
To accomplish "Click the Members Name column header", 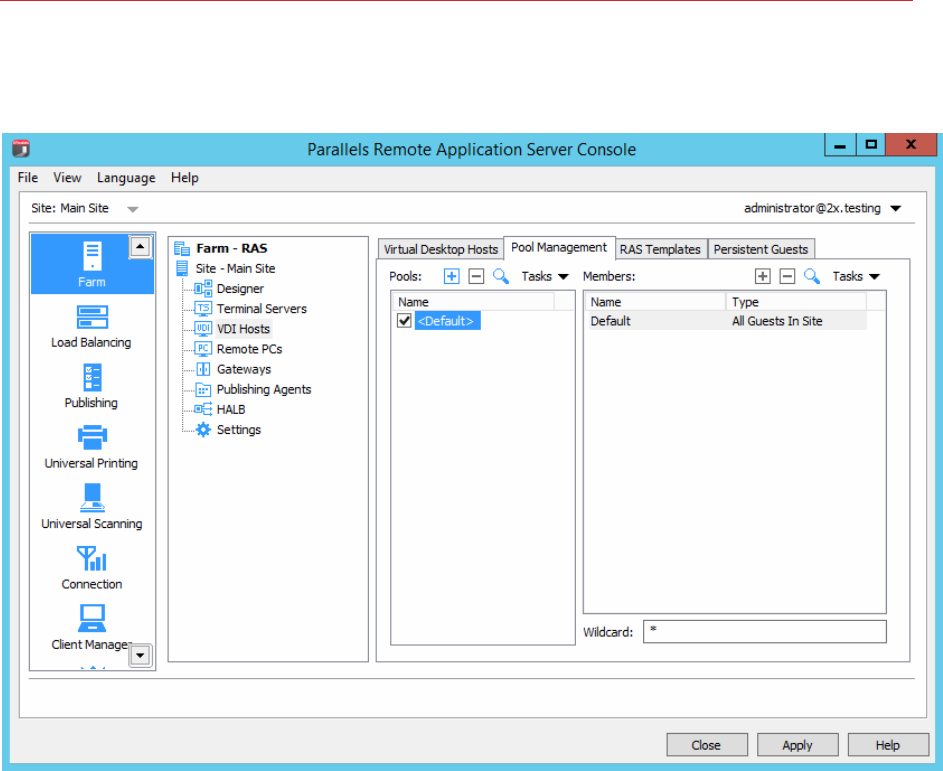I will (x=656, y=302).
